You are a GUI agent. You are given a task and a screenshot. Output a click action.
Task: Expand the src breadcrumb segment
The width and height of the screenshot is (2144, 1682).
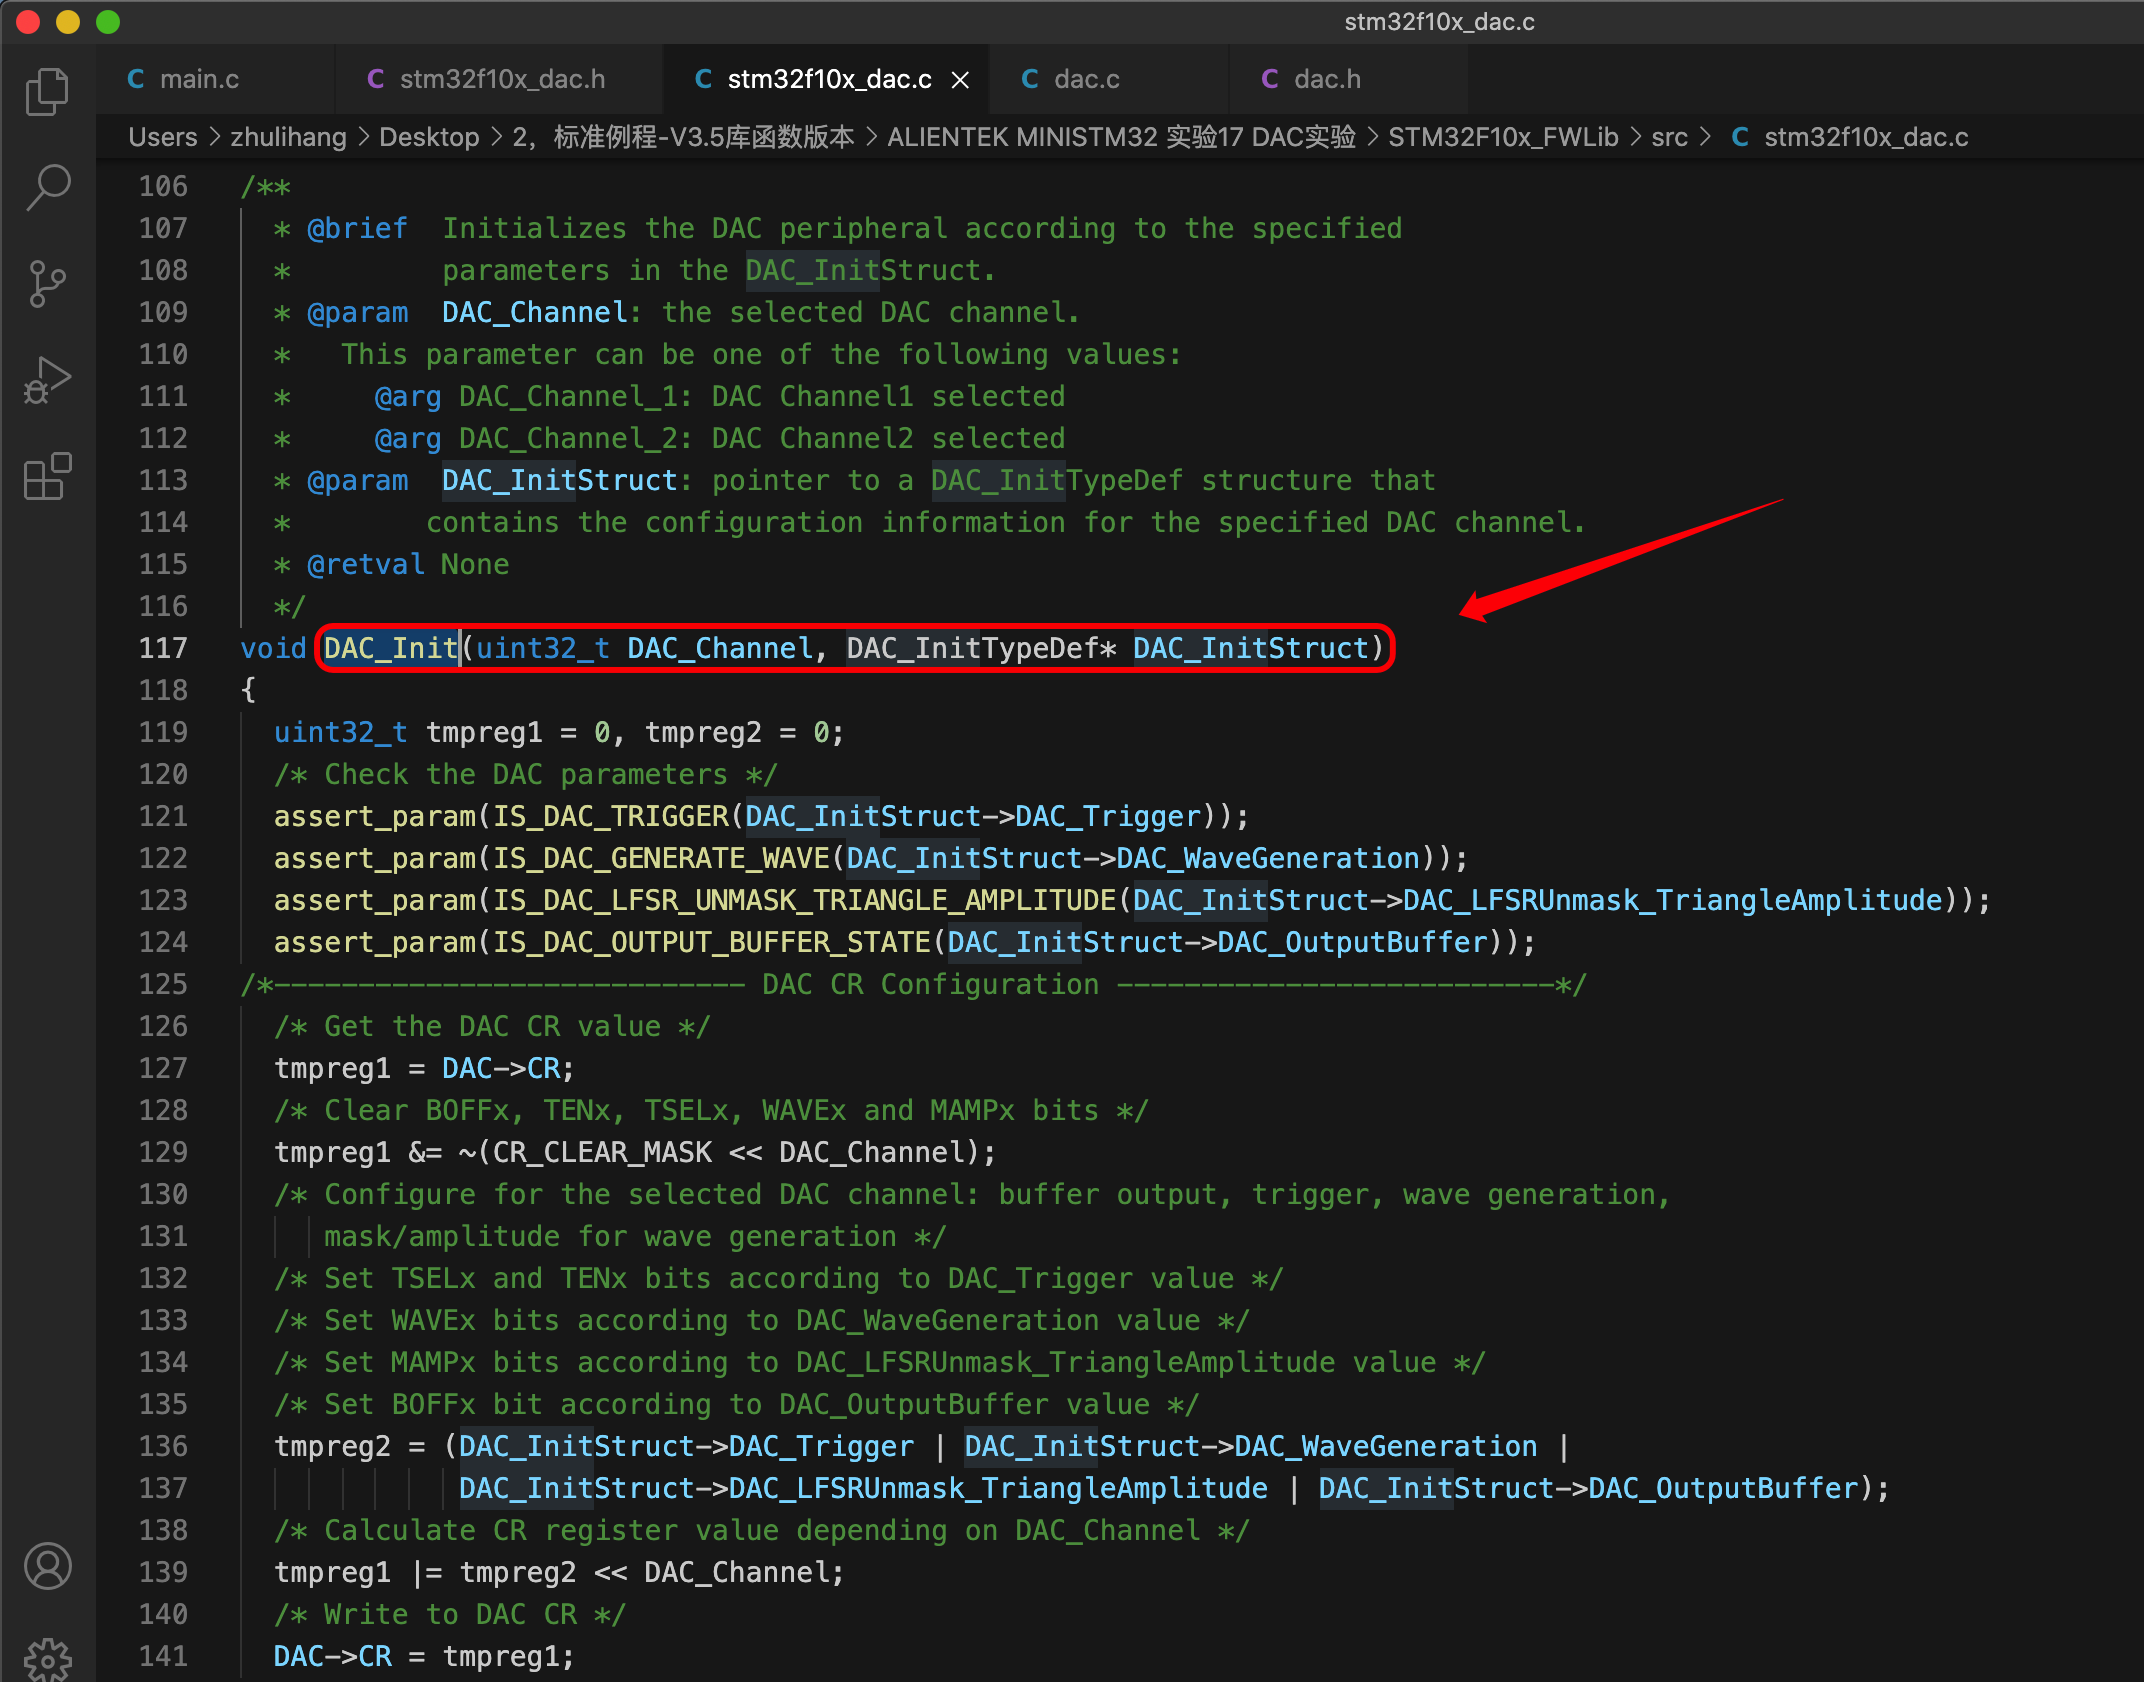pyautogui.click(x=1669, y=137)
